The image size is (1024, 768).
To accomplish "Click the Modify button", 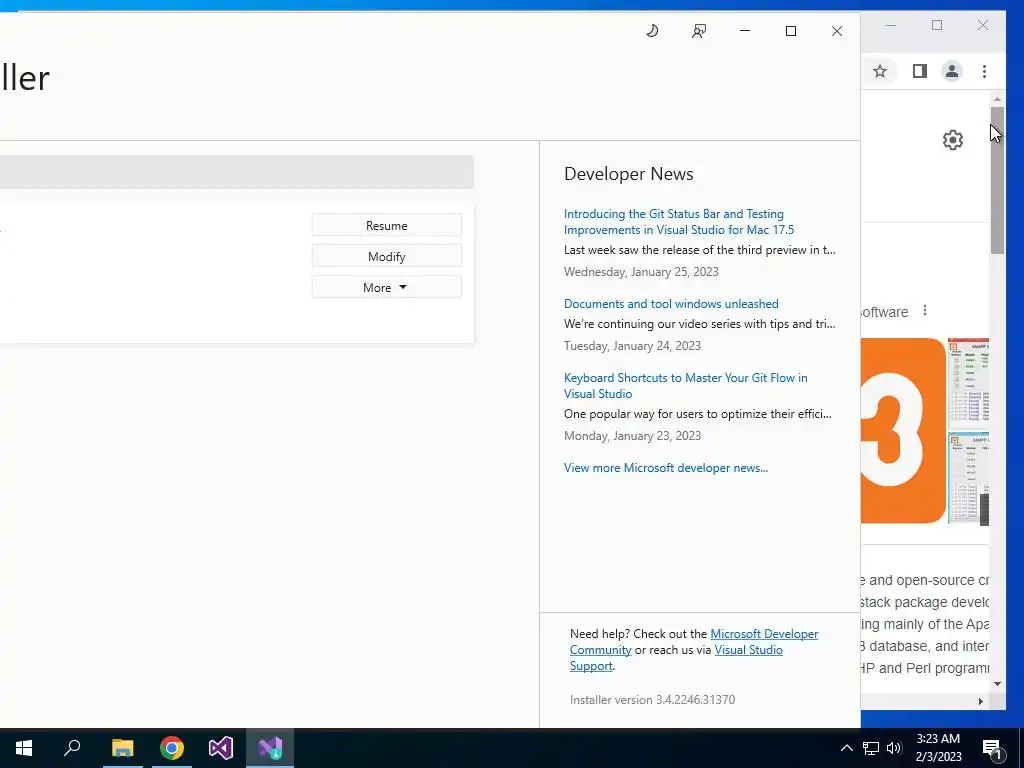I will click(387, 257).
